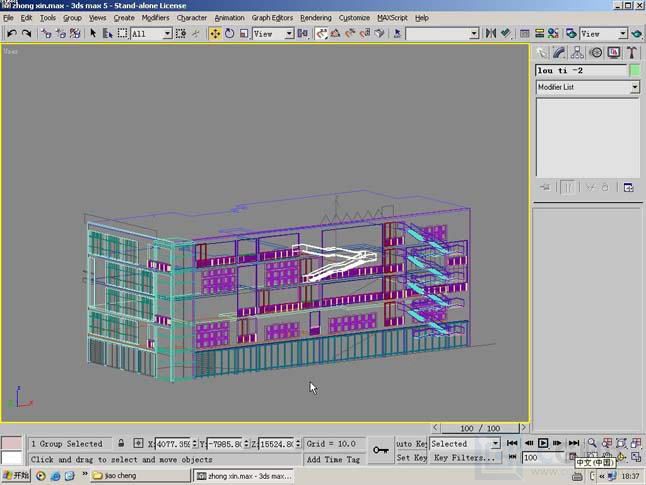646x485 pixels.
Task: Open the Curve Editor from the toolbar
Action: 524,33
